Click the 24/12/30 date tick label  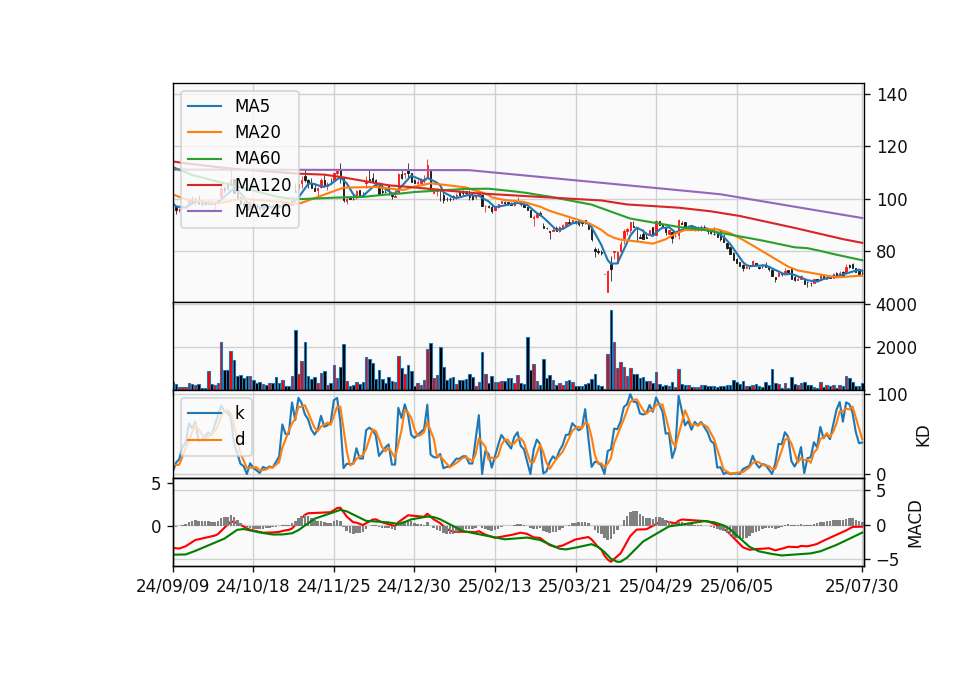point(414,586)
